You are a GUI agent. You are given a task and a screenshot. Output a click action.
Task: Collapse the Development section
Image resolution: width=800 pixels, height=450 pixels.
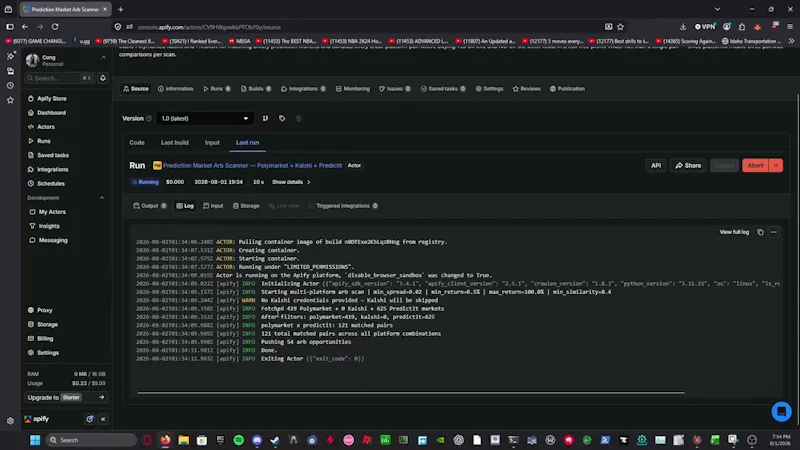pyautogui.click(x=102, y=197)
